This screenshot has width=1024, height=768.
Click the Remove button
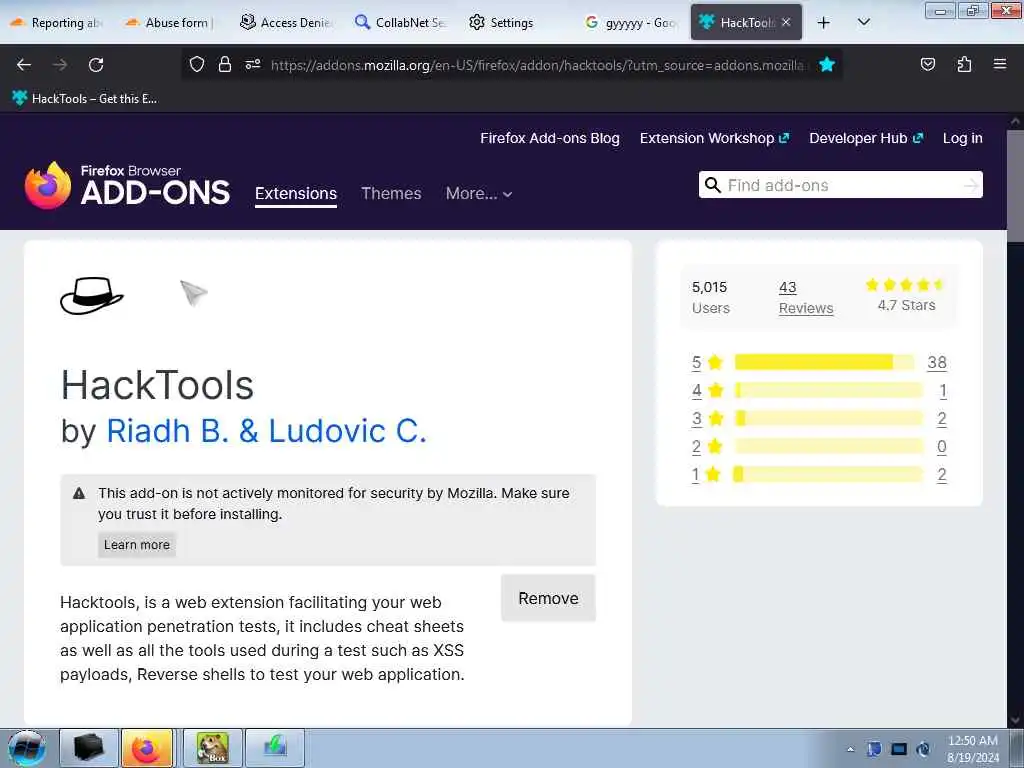click(548, 598)
